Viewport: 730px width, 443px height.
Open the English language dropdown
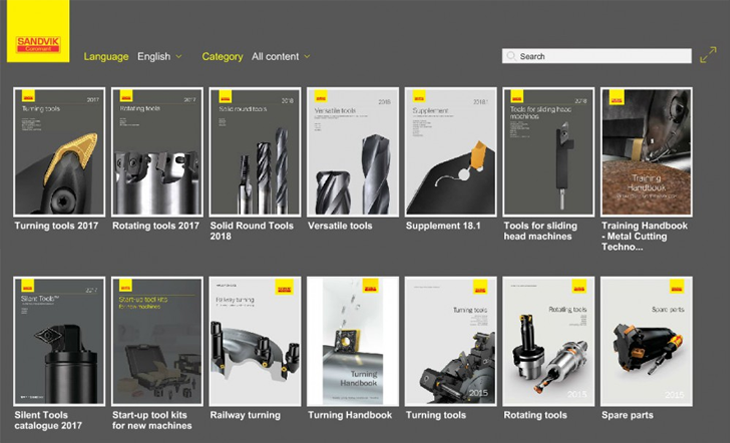click(159, 56)
